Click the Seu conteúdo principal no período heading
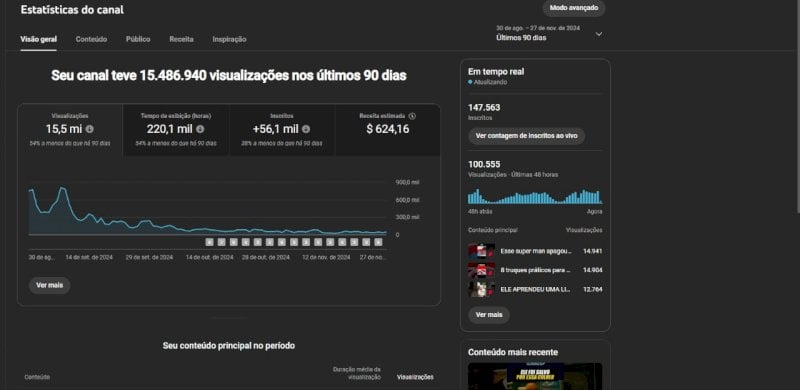This screenshot has width=800, height=390. 229,346
